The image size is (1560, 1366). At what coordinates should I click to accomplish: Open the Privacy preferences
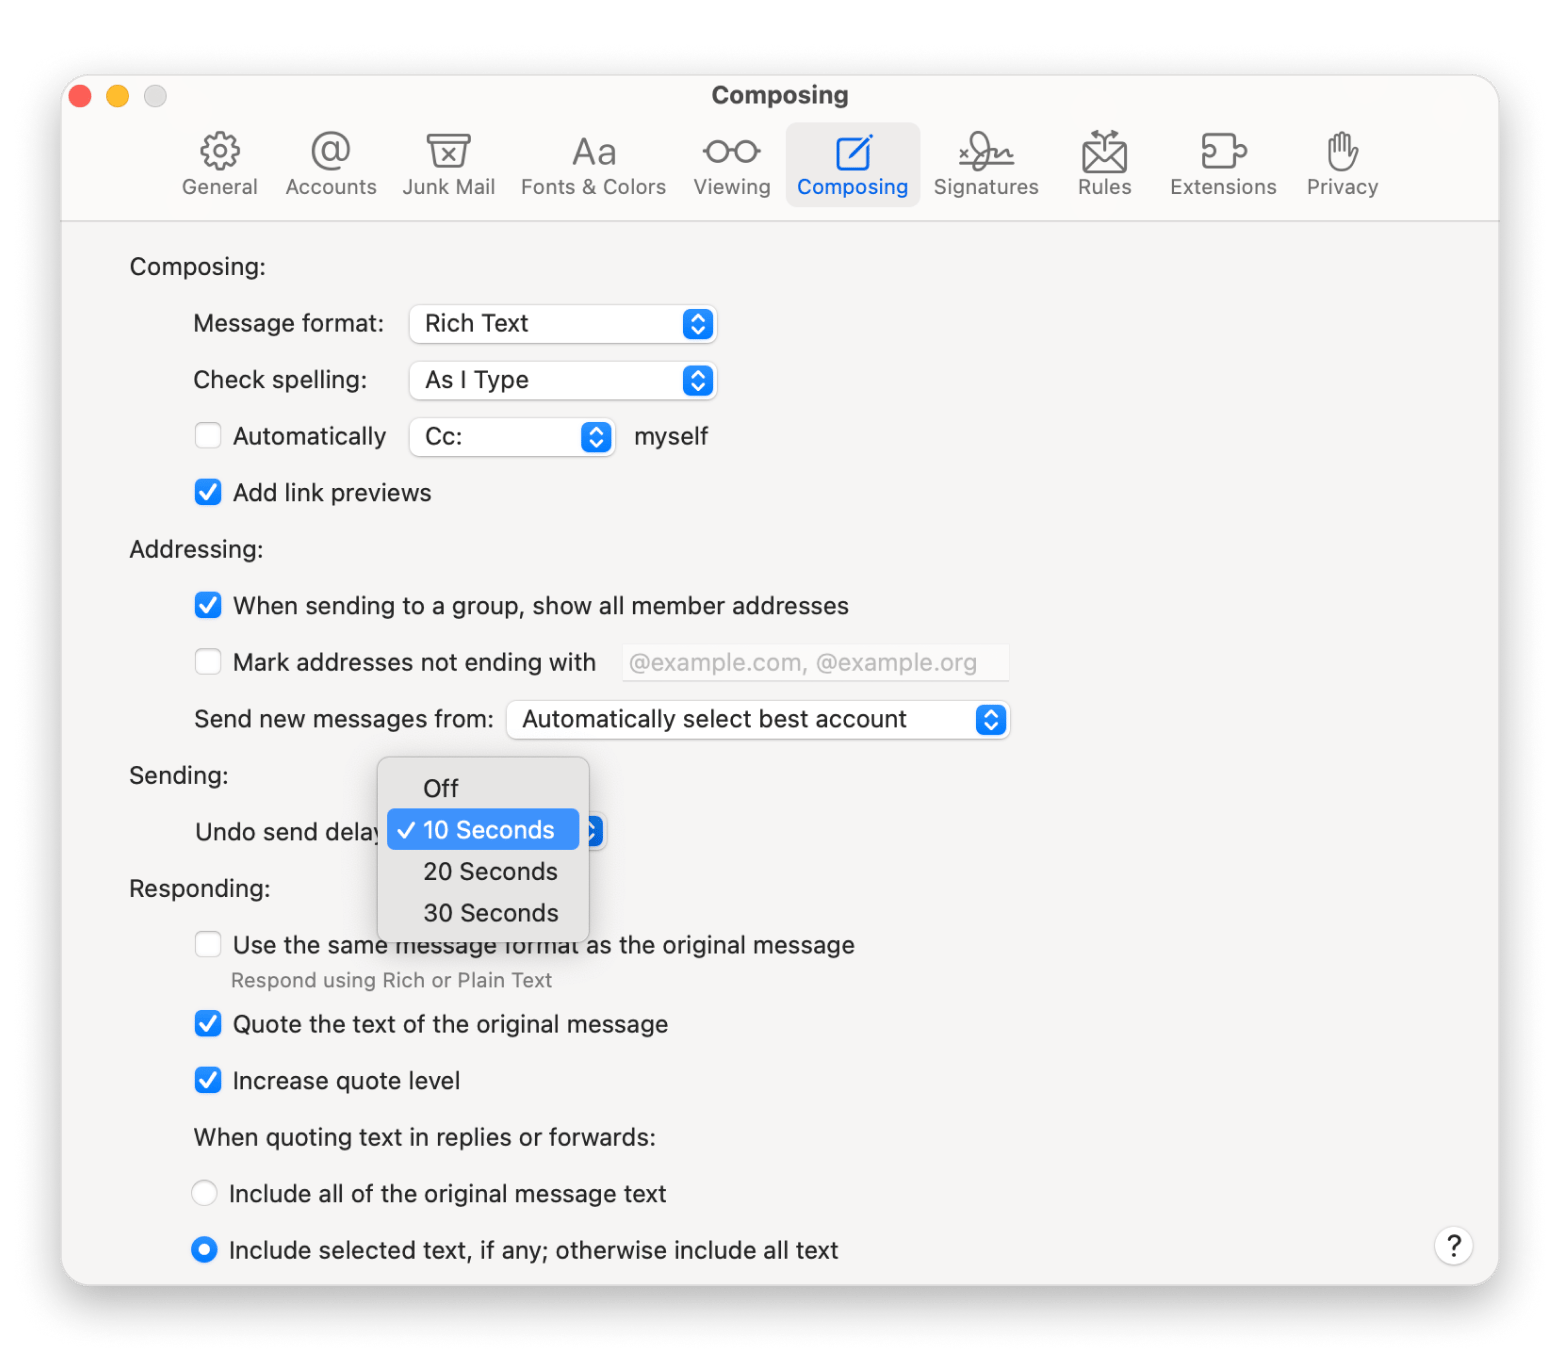click(x=1341, y=165)
